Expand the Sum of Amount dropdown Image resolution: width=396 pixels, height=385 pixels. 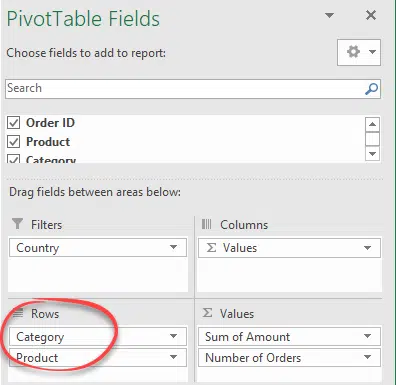point(367,336)
